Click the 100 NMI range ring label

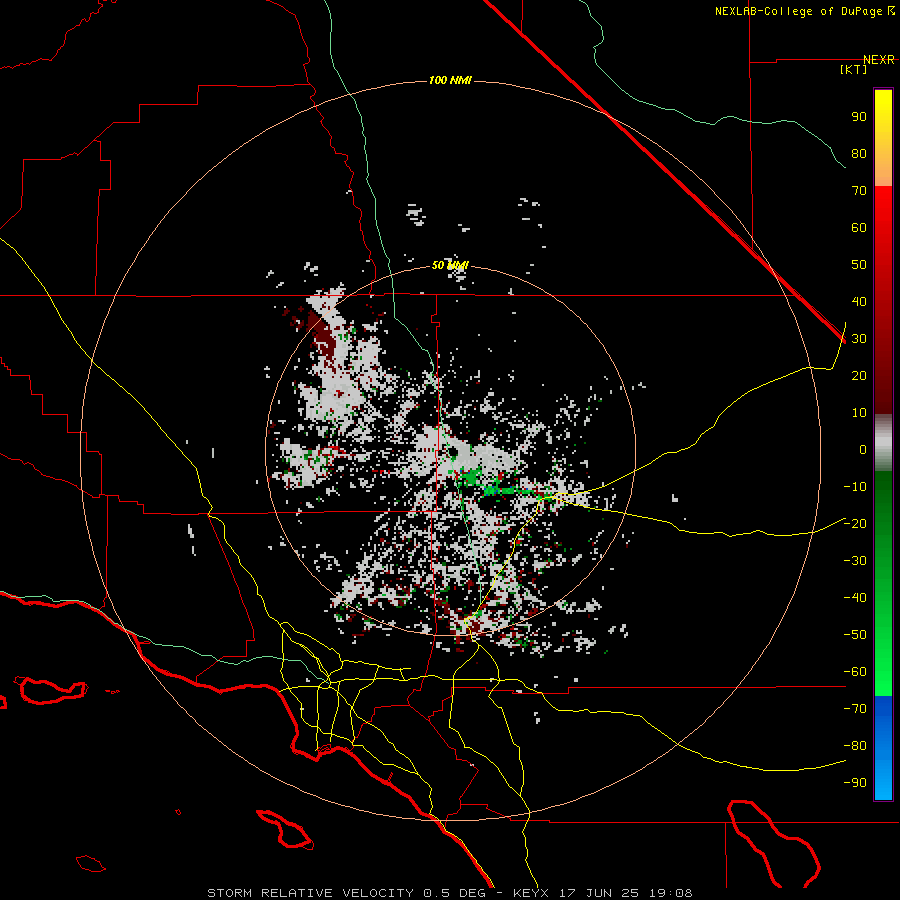[450, 80]
